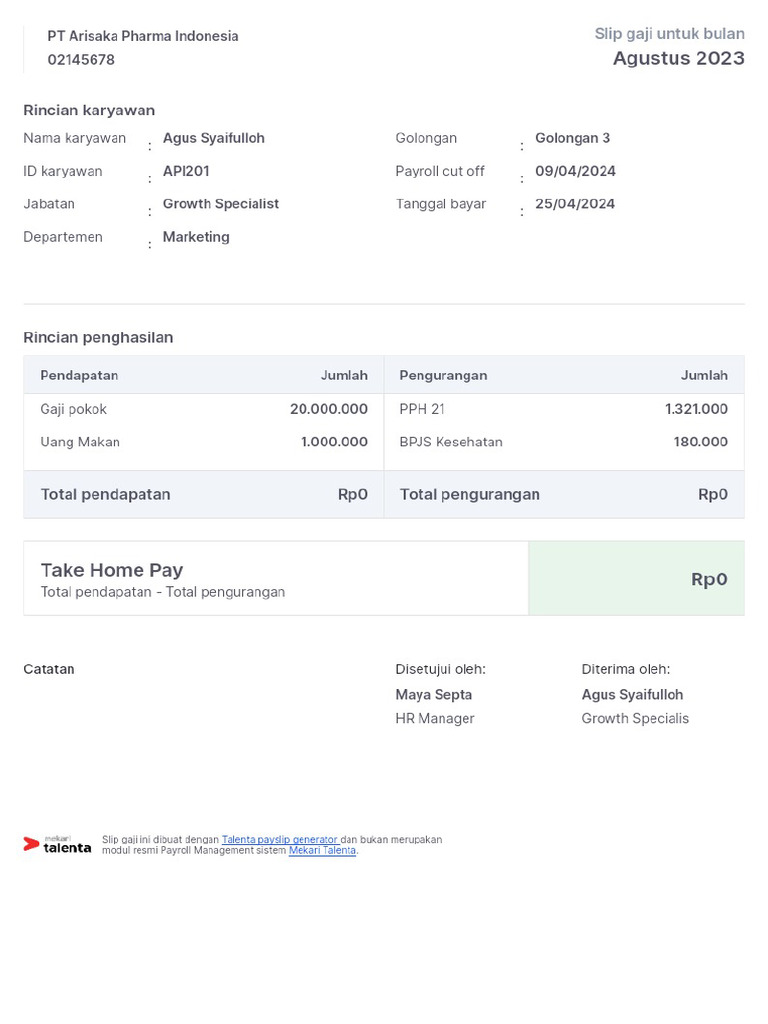
Task: Open the Talenta payslip generator link
Action: 279,840
